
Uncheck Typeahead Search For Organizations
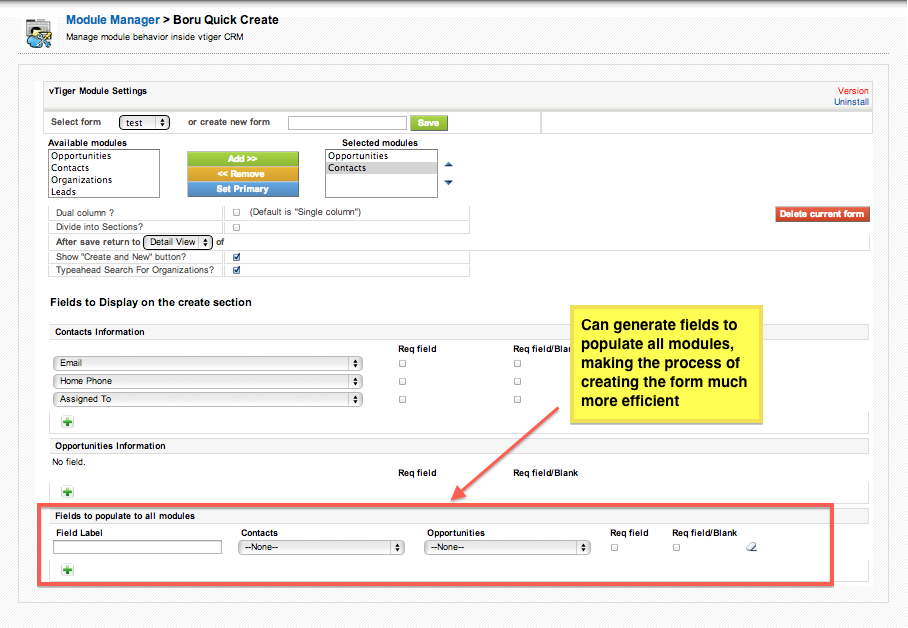(x=236, y=270)
